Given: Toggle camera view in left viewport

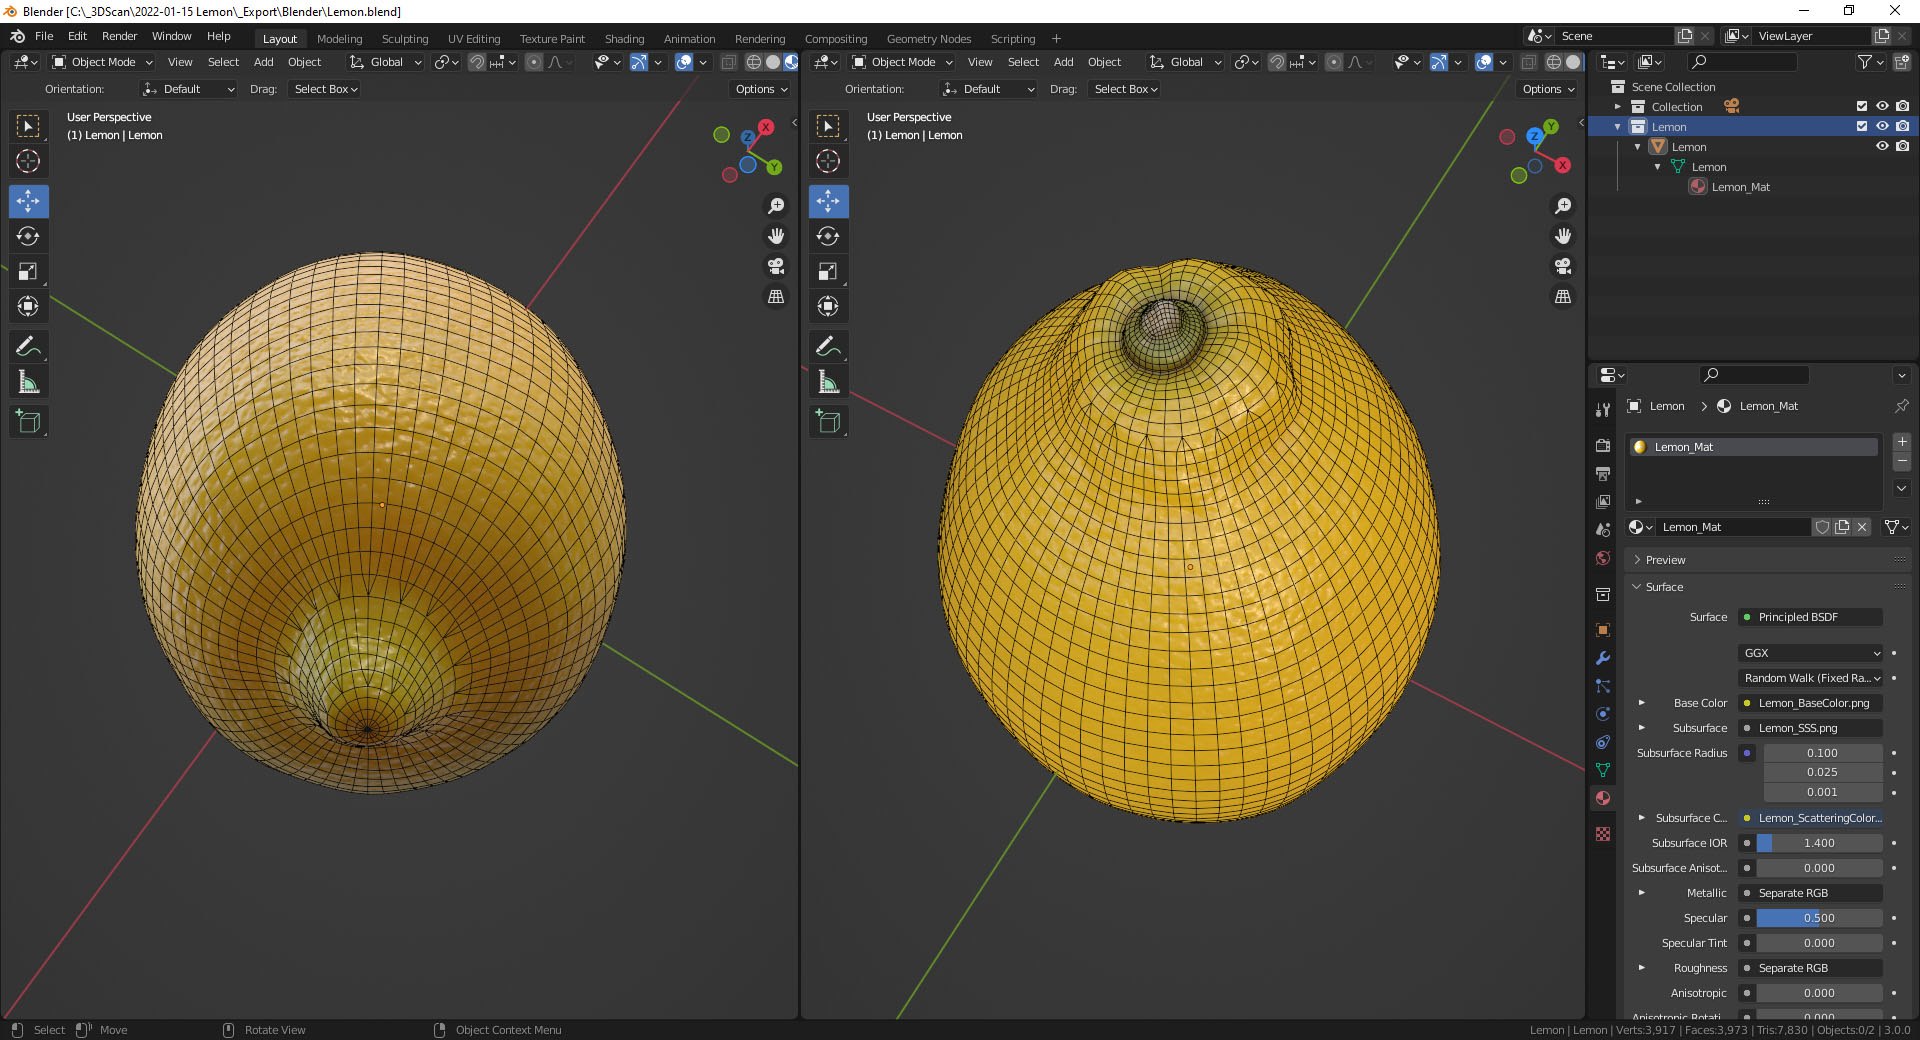Looking at the screenshot, I should (x=776, y=266).
